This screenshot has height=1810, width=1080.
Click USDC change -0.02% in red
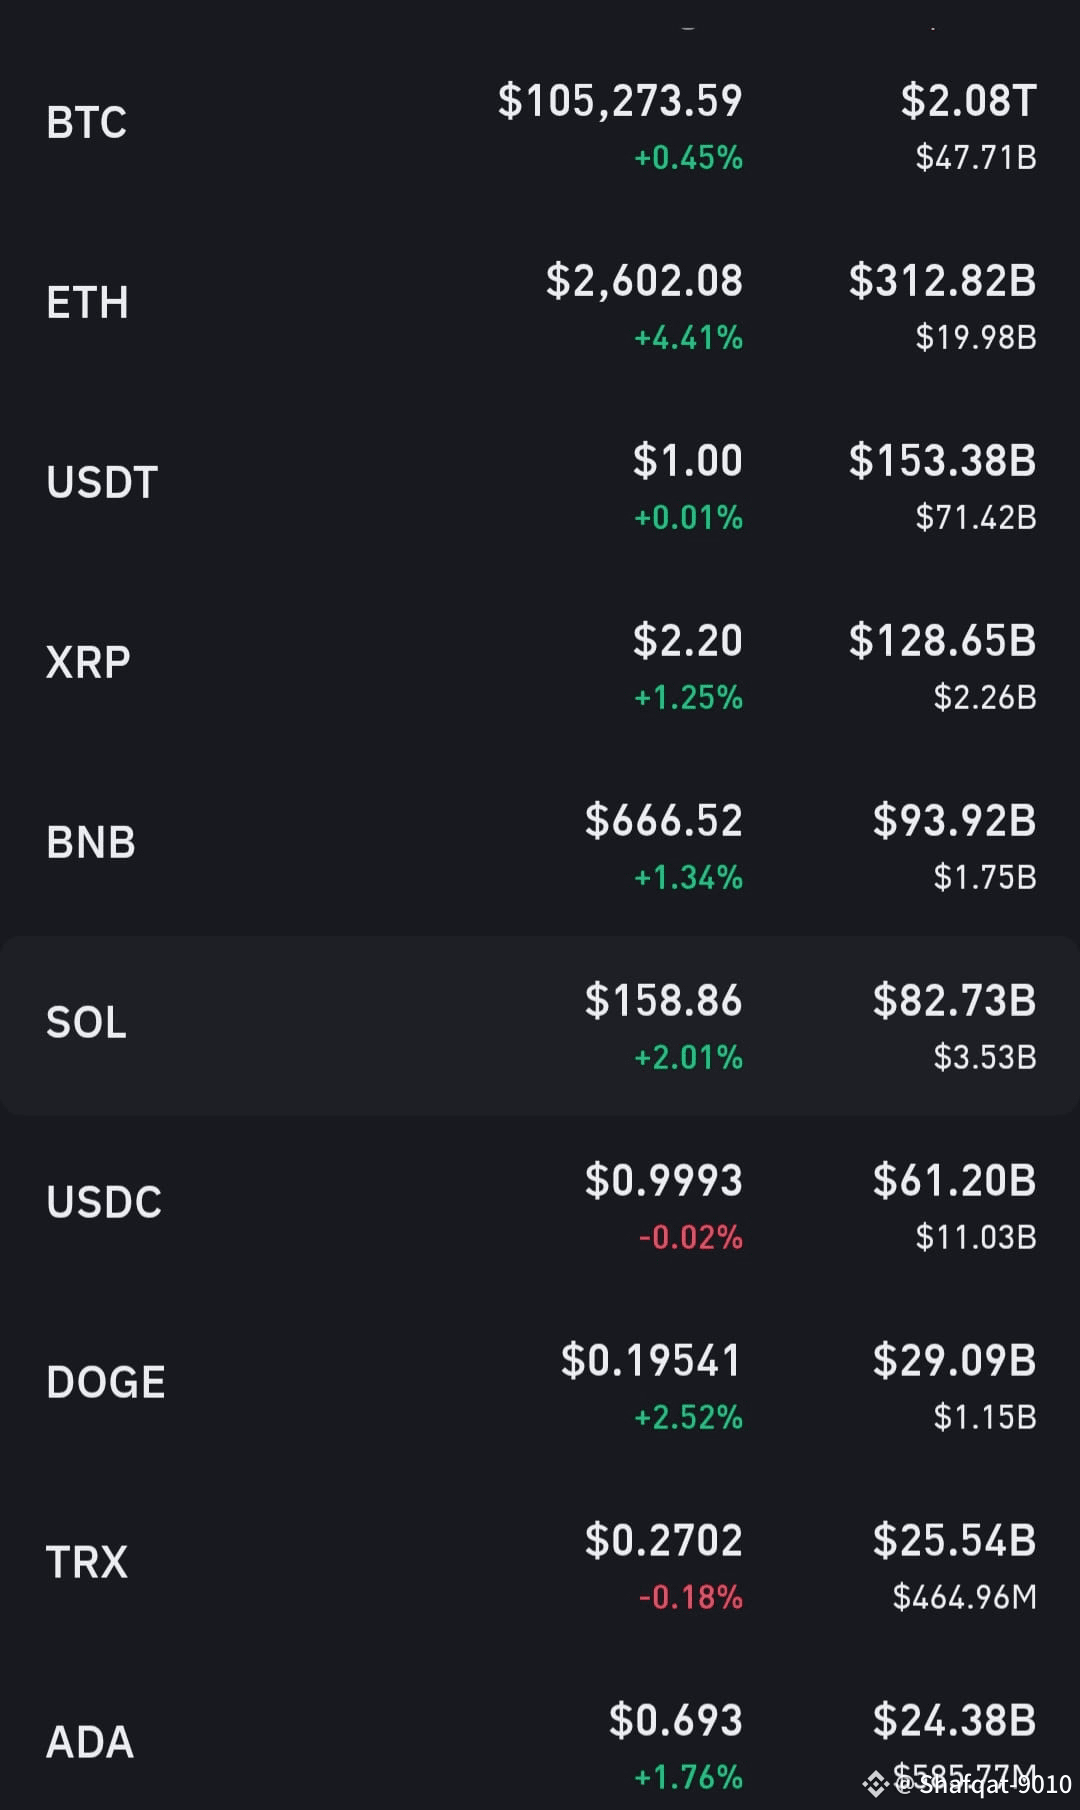[x=691, y=1238]
